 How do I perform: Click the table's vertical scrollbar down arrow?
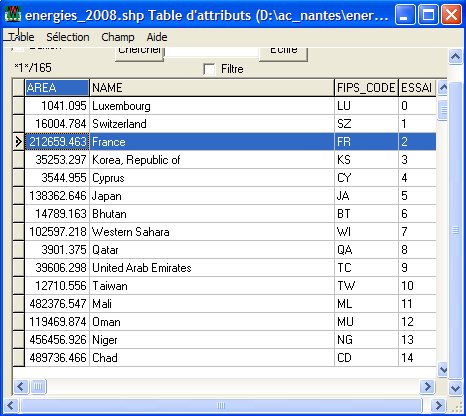click(x=443, y=369)
